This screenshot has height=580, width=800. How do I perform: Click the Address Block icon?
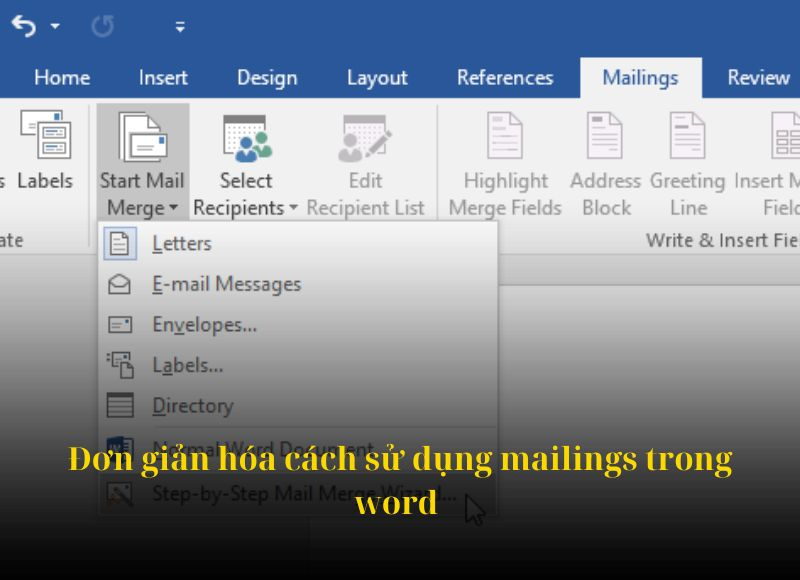[605, 135]
